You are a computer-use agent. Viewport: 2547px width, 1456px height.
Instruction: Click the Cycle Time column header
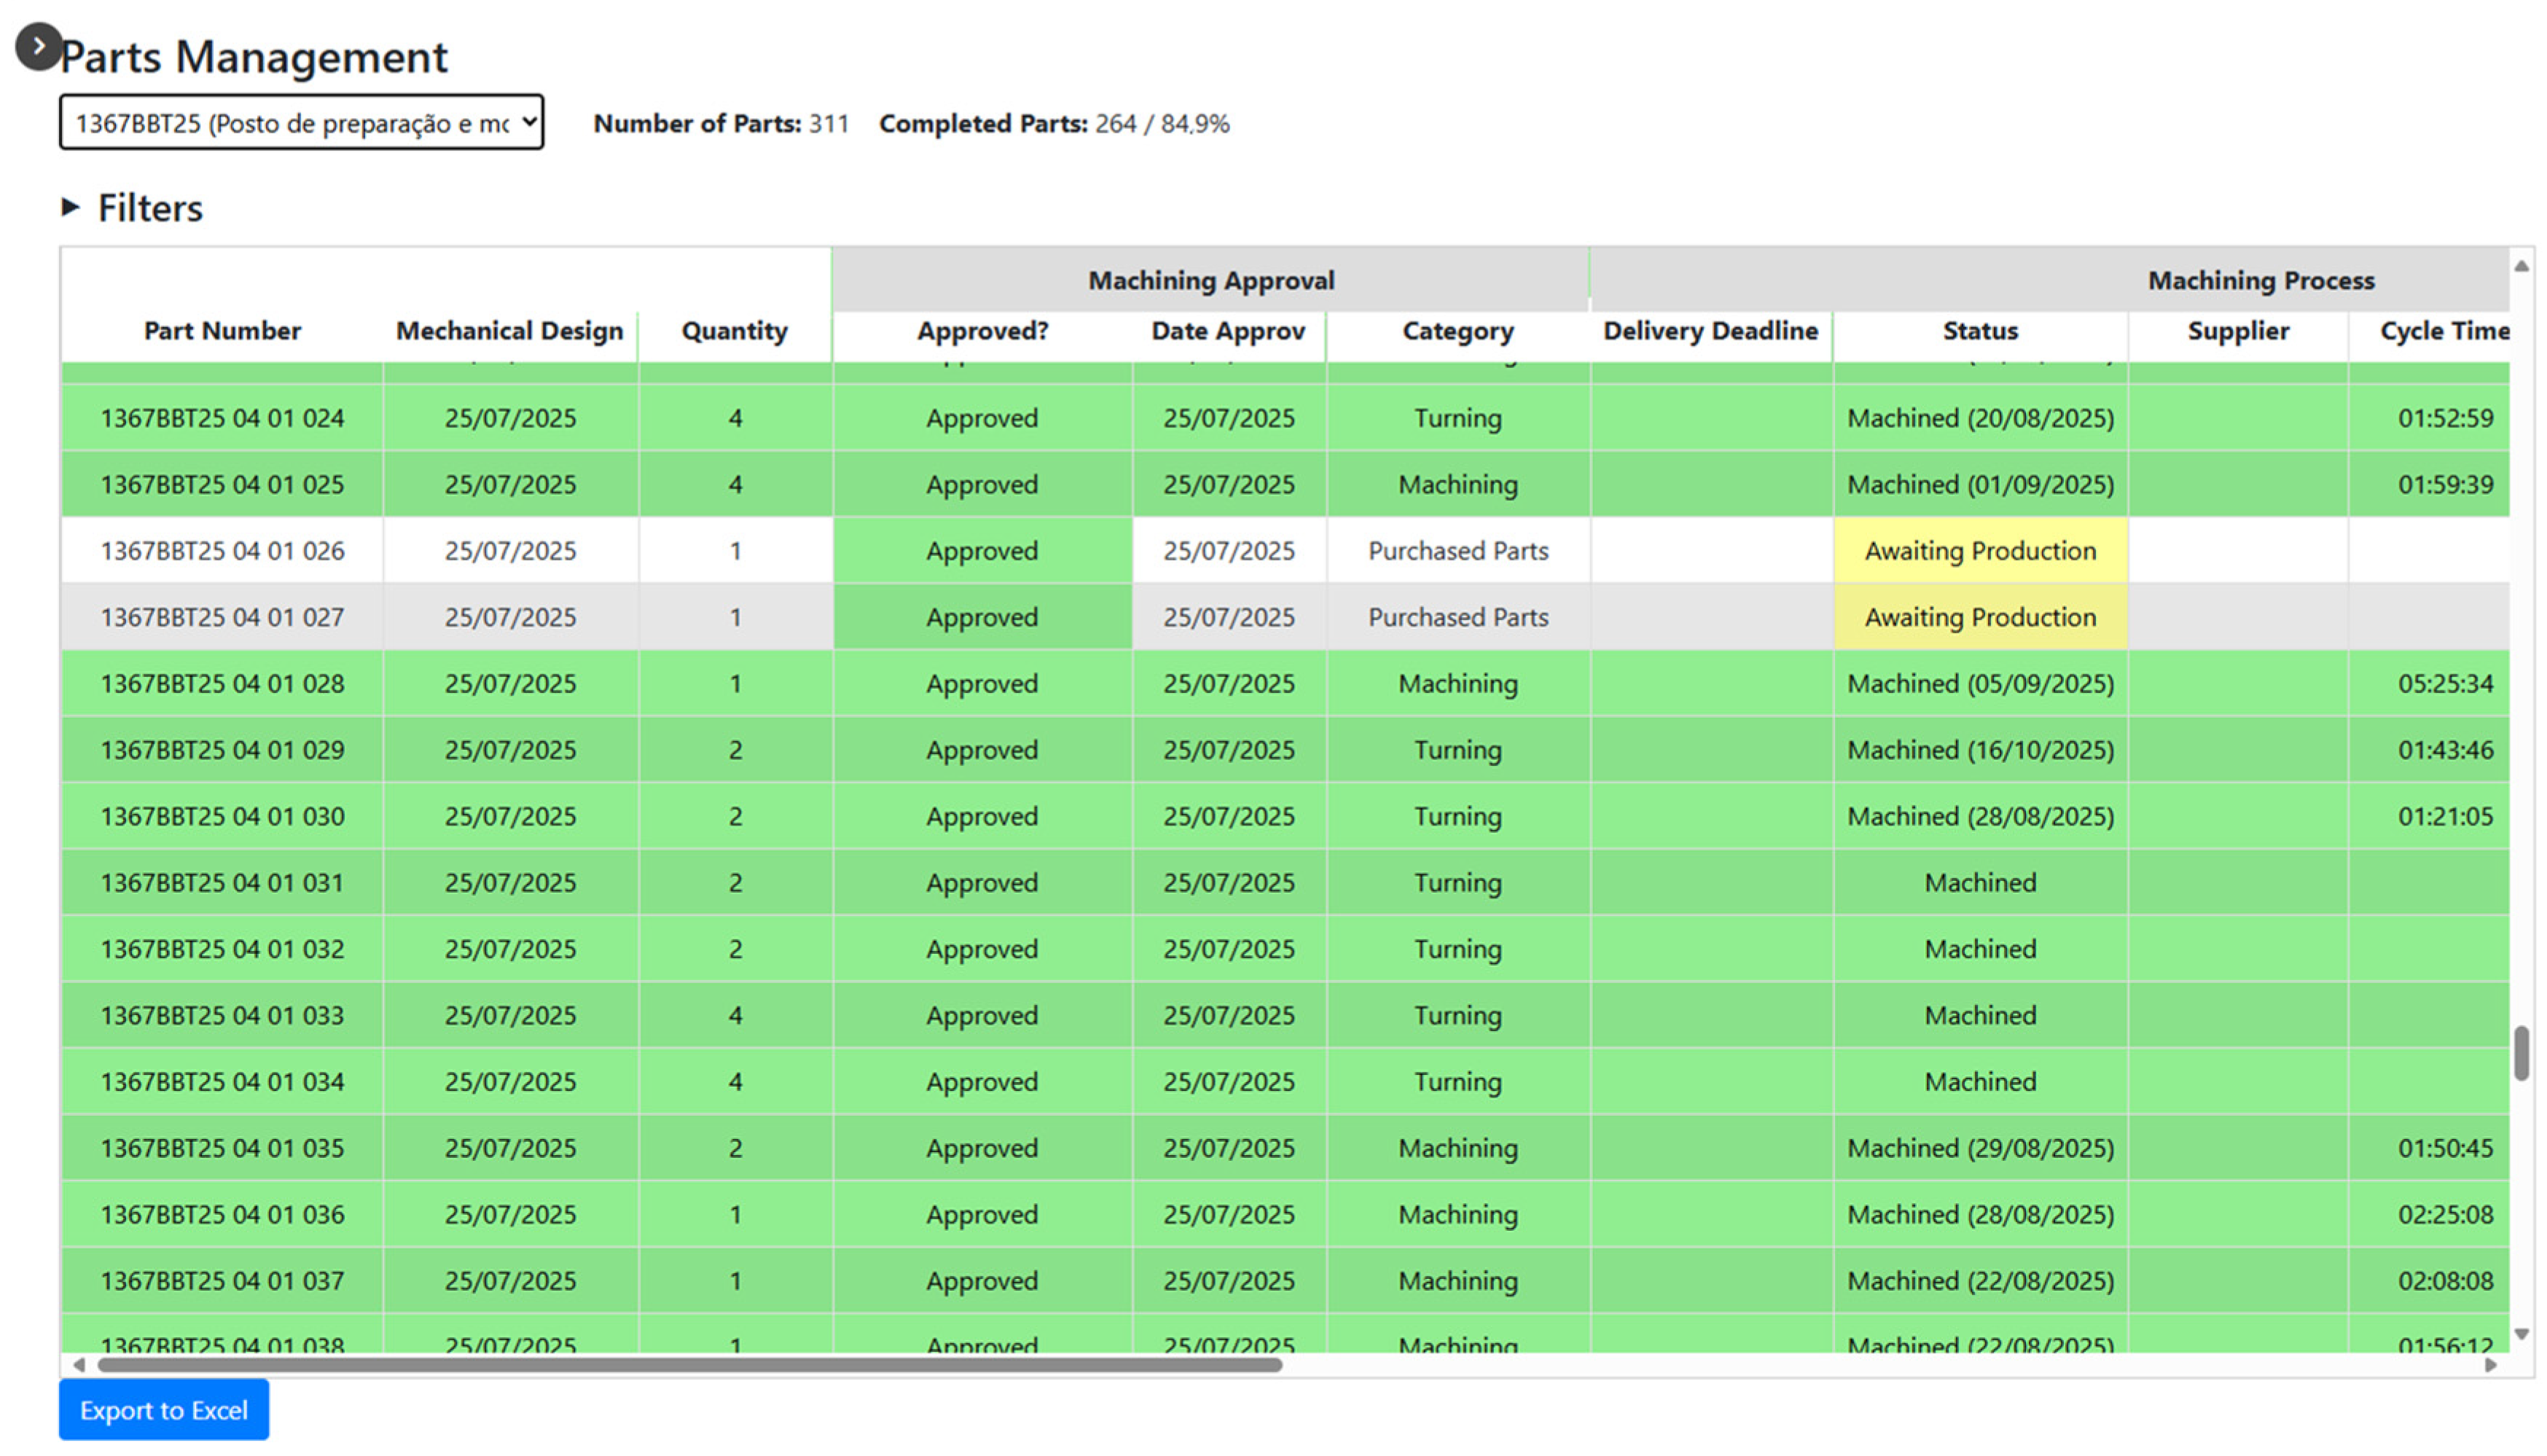point(2443,331)
